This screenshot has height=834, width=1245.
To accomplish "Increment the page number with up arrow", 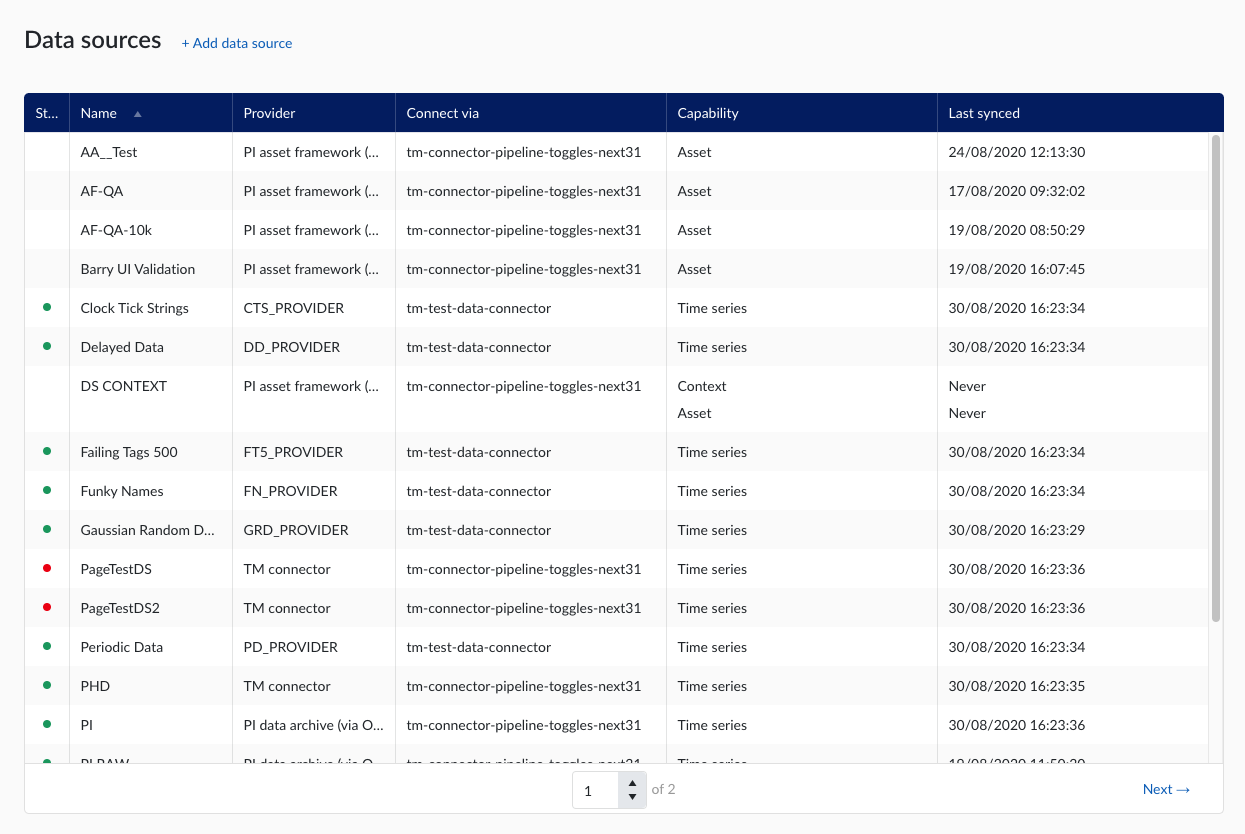I will (x=632, y=783).
